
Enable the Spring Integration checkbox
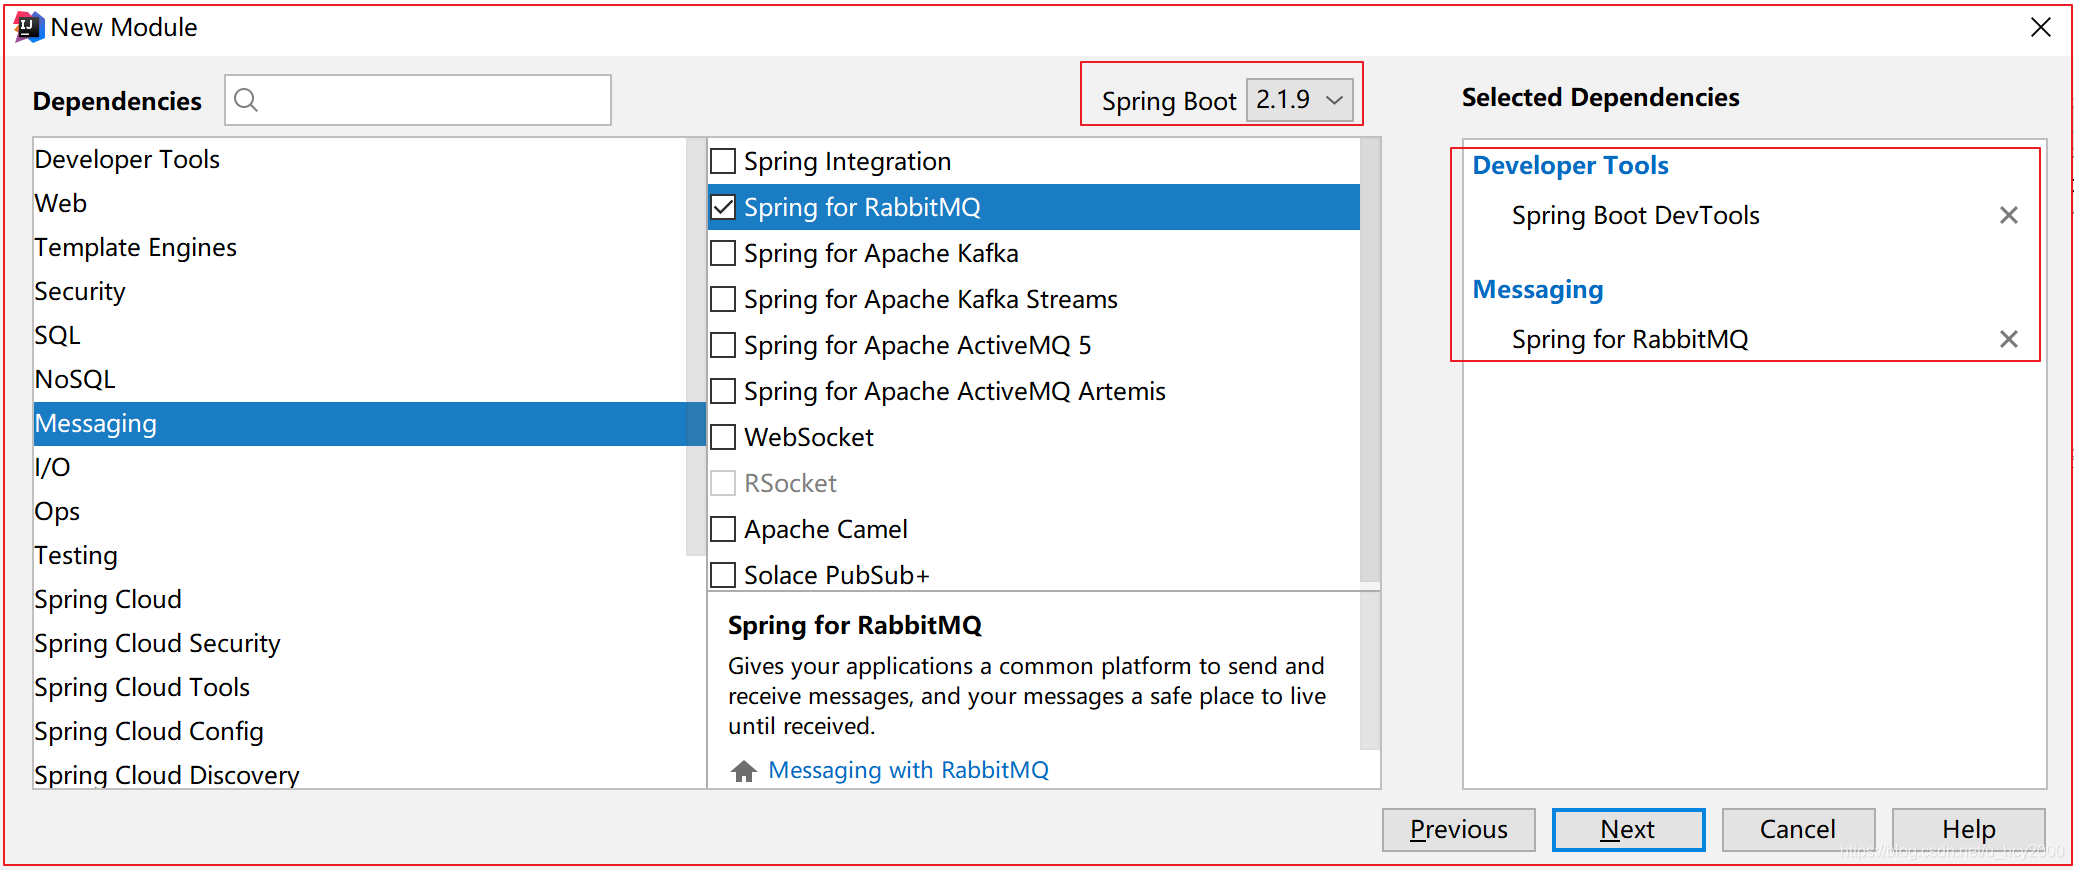tap(723, 161)
